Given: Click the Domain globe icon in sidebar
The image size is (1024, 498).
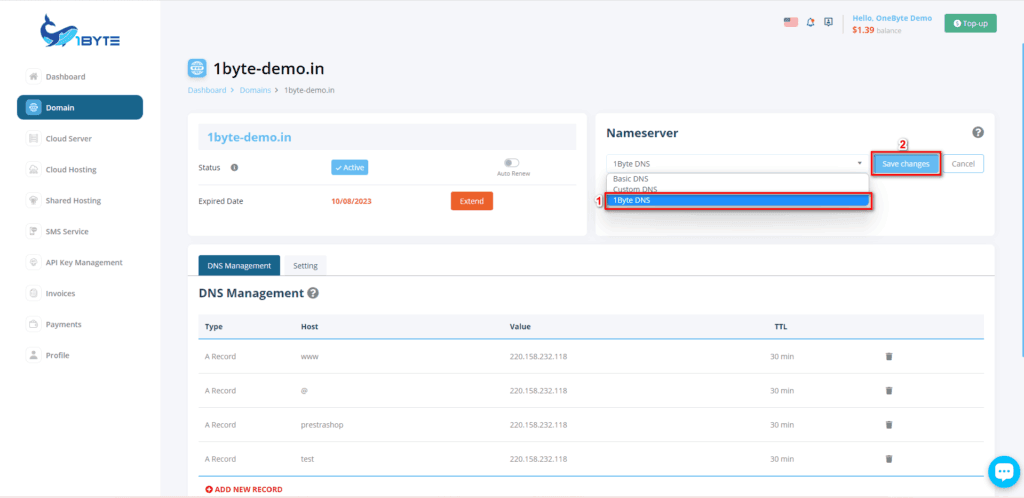Looking at the screenshot, I should (33, 108).
